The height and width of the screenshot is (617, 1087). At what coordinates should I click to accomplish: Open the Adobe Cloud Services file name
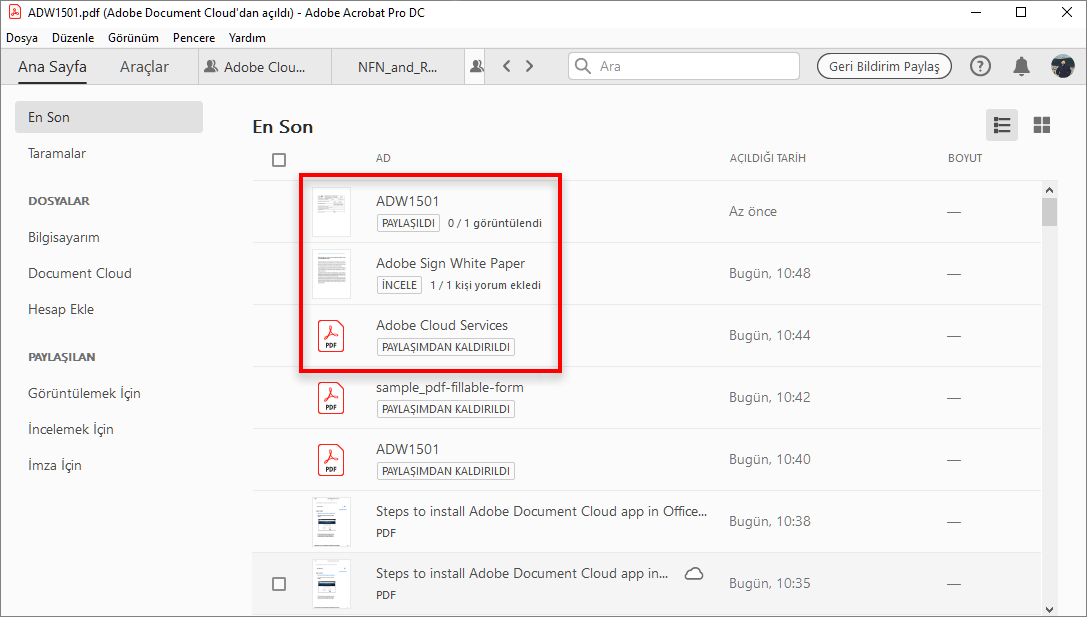click(x=442, y=325)
